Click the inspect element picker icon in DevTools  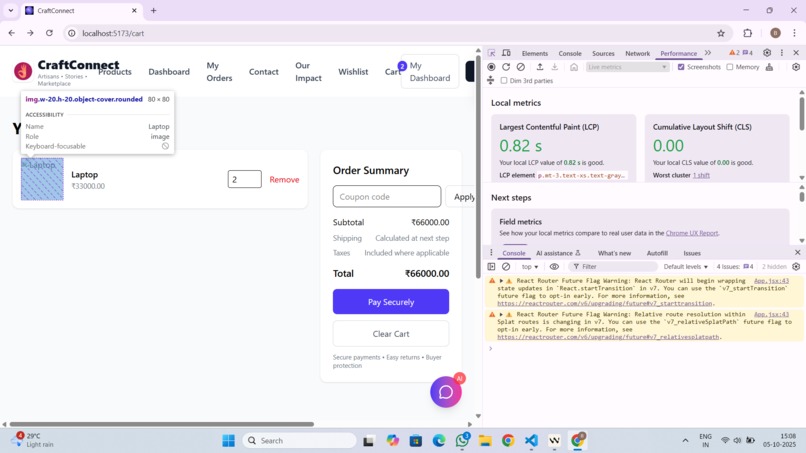point(491,53)
